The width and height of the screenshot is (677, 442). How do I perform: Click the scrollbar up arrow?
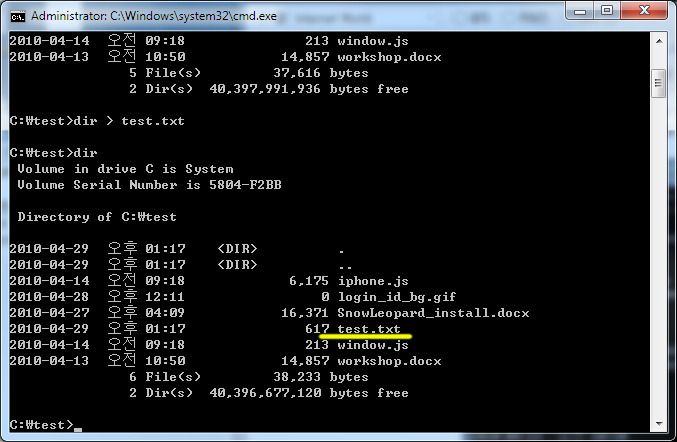pyautogui.click(x=658, y=41)
